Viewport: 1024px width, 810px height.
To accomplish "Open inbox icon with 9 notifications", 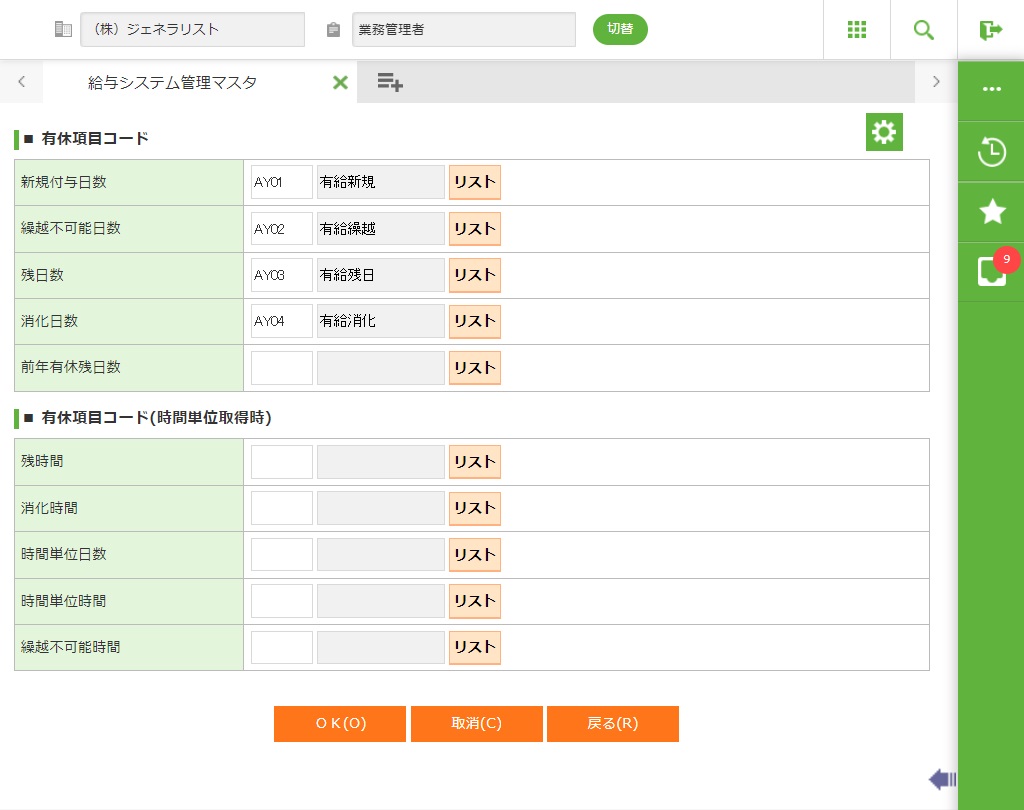I will (x=991, y=271).
